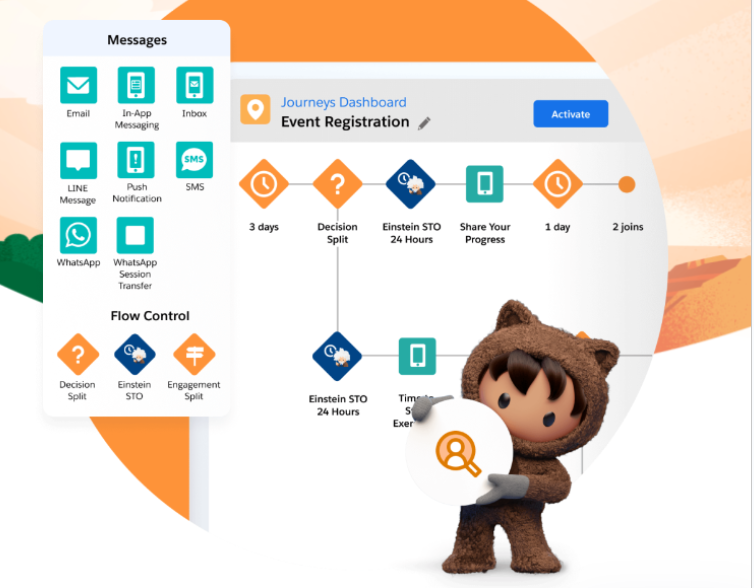
Task: Choose the Push Notification icon
Action: [x=136, y=160]
